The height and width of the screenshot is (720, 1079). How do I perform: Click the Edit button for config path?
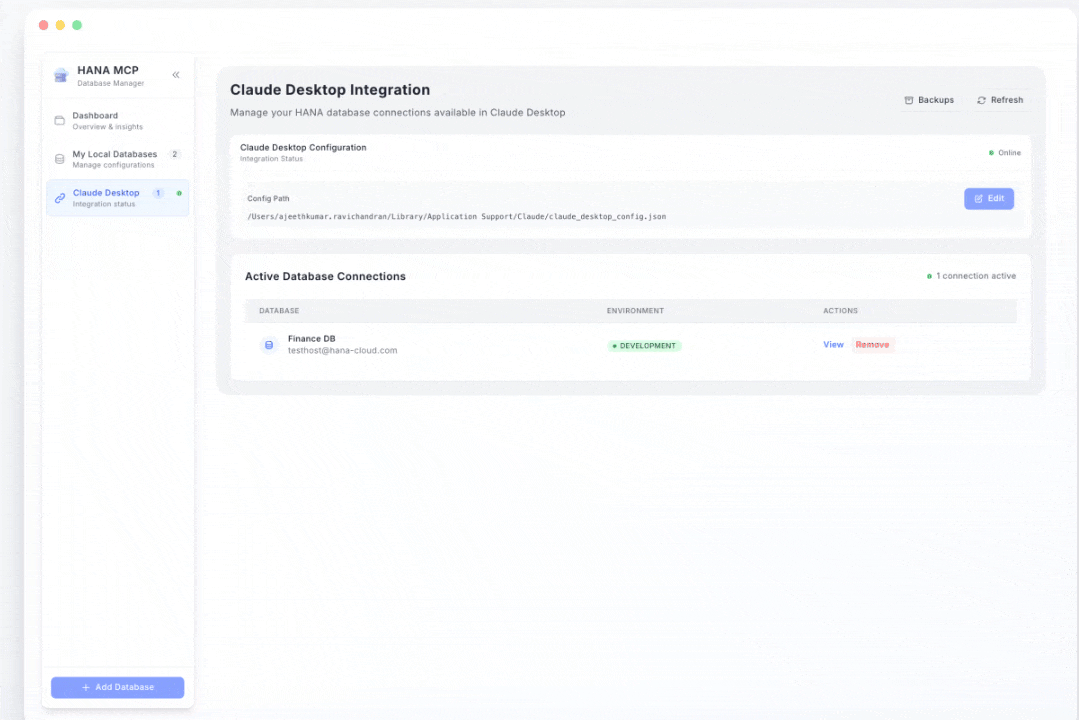tap(988, 199)
